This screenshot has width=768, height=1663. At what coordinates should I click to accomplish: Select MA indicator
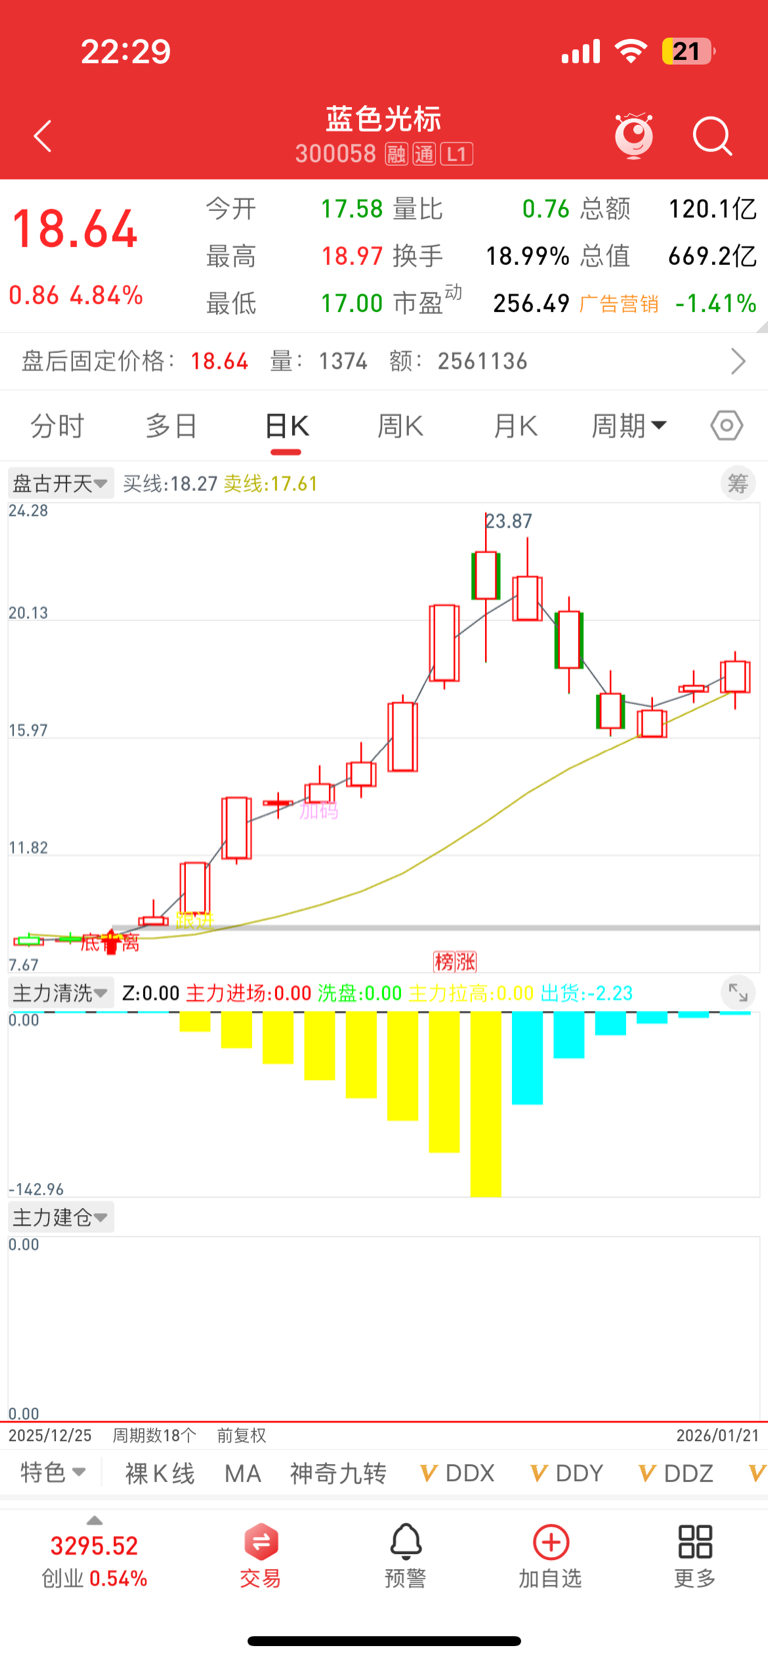(x=243, y=1473)
